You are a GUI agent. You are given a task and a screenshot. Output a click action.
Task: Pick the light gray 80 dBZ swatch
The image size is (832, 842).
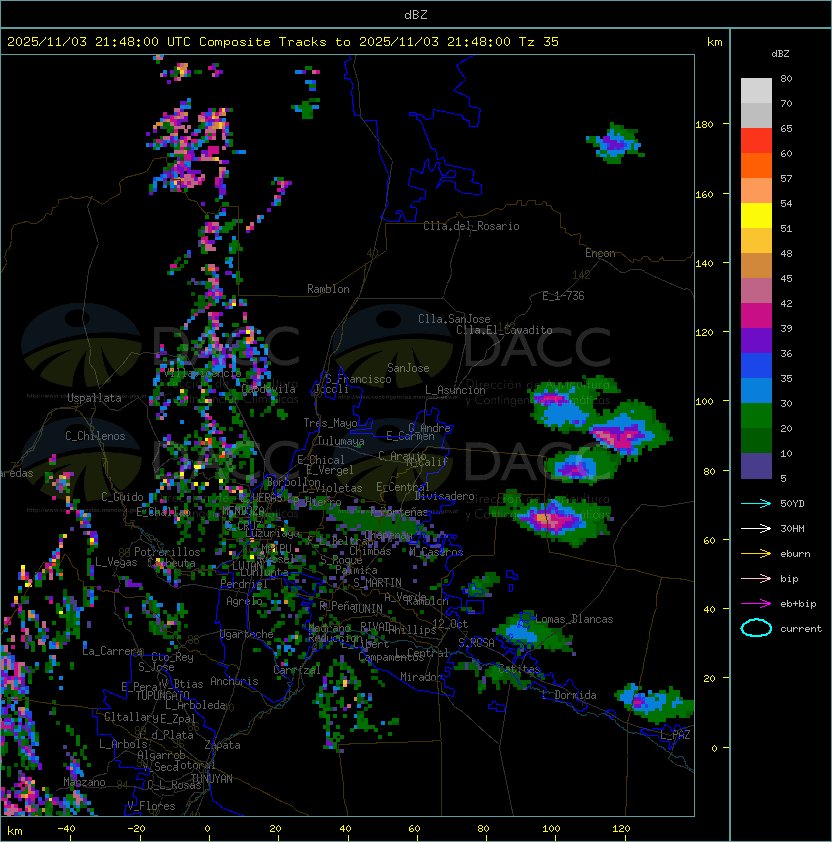pyautogui.click(x=756, y=91)
